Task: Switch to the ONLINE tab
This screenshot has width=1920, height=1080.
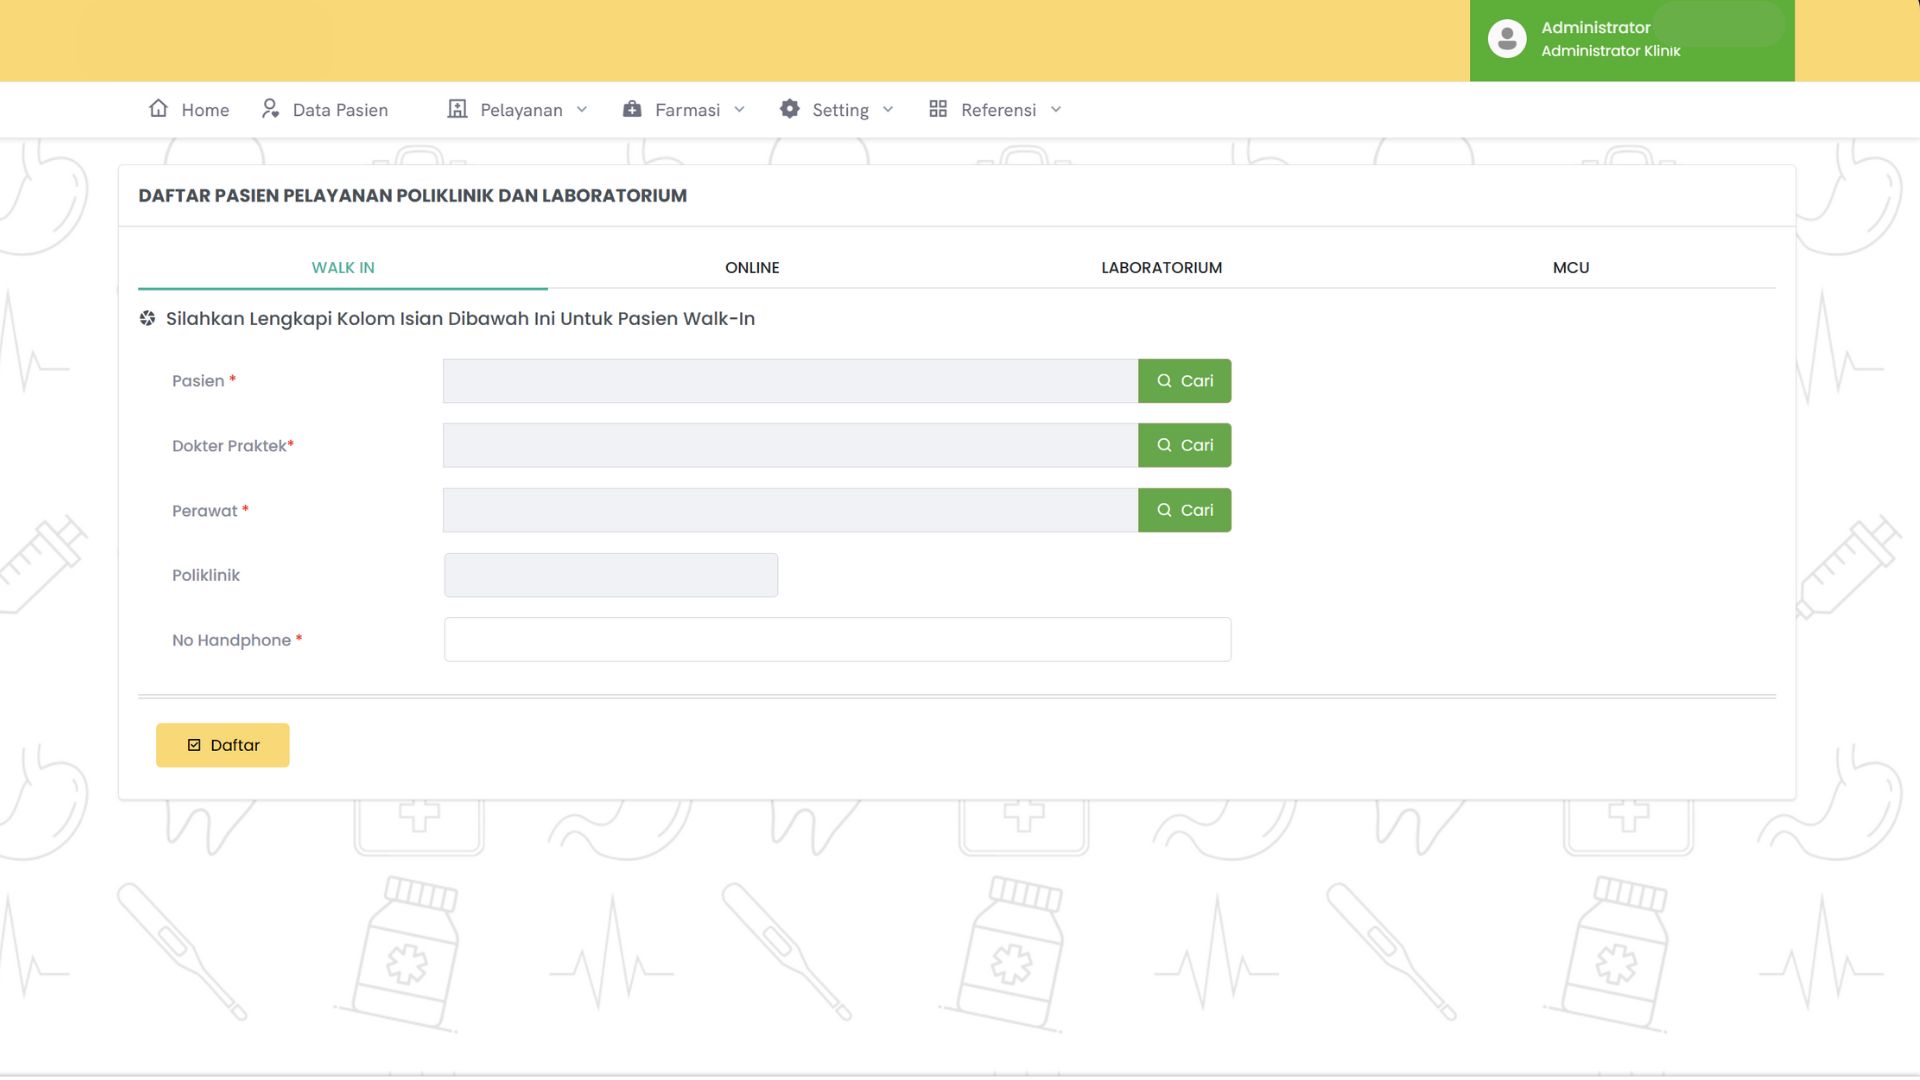Action: pos(752,268)
